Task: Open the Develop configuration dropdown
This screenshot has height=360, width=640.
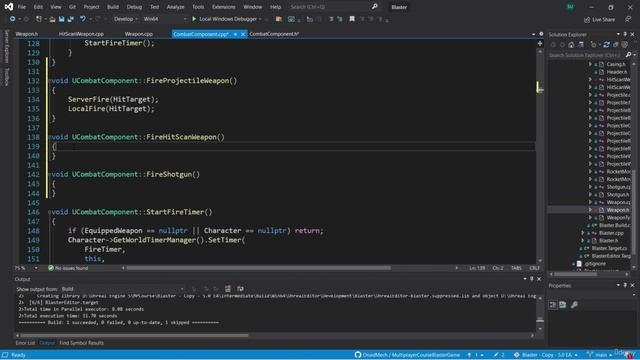Action: tap(125, 19)
